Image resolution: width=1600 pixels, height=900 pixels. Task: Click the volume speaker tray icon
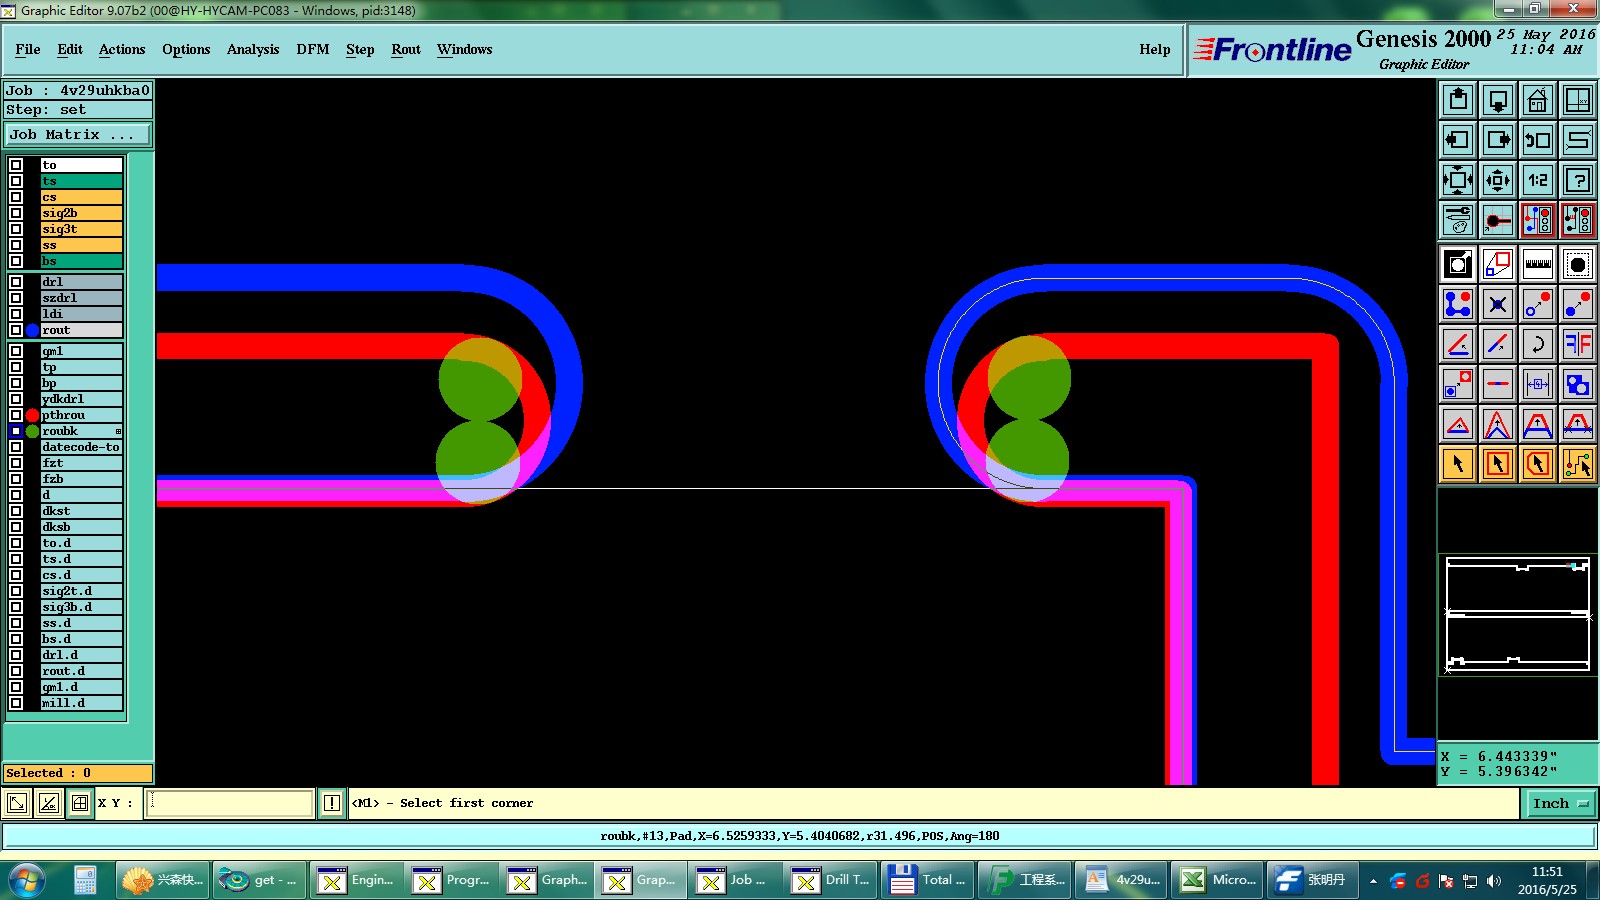1493,881
